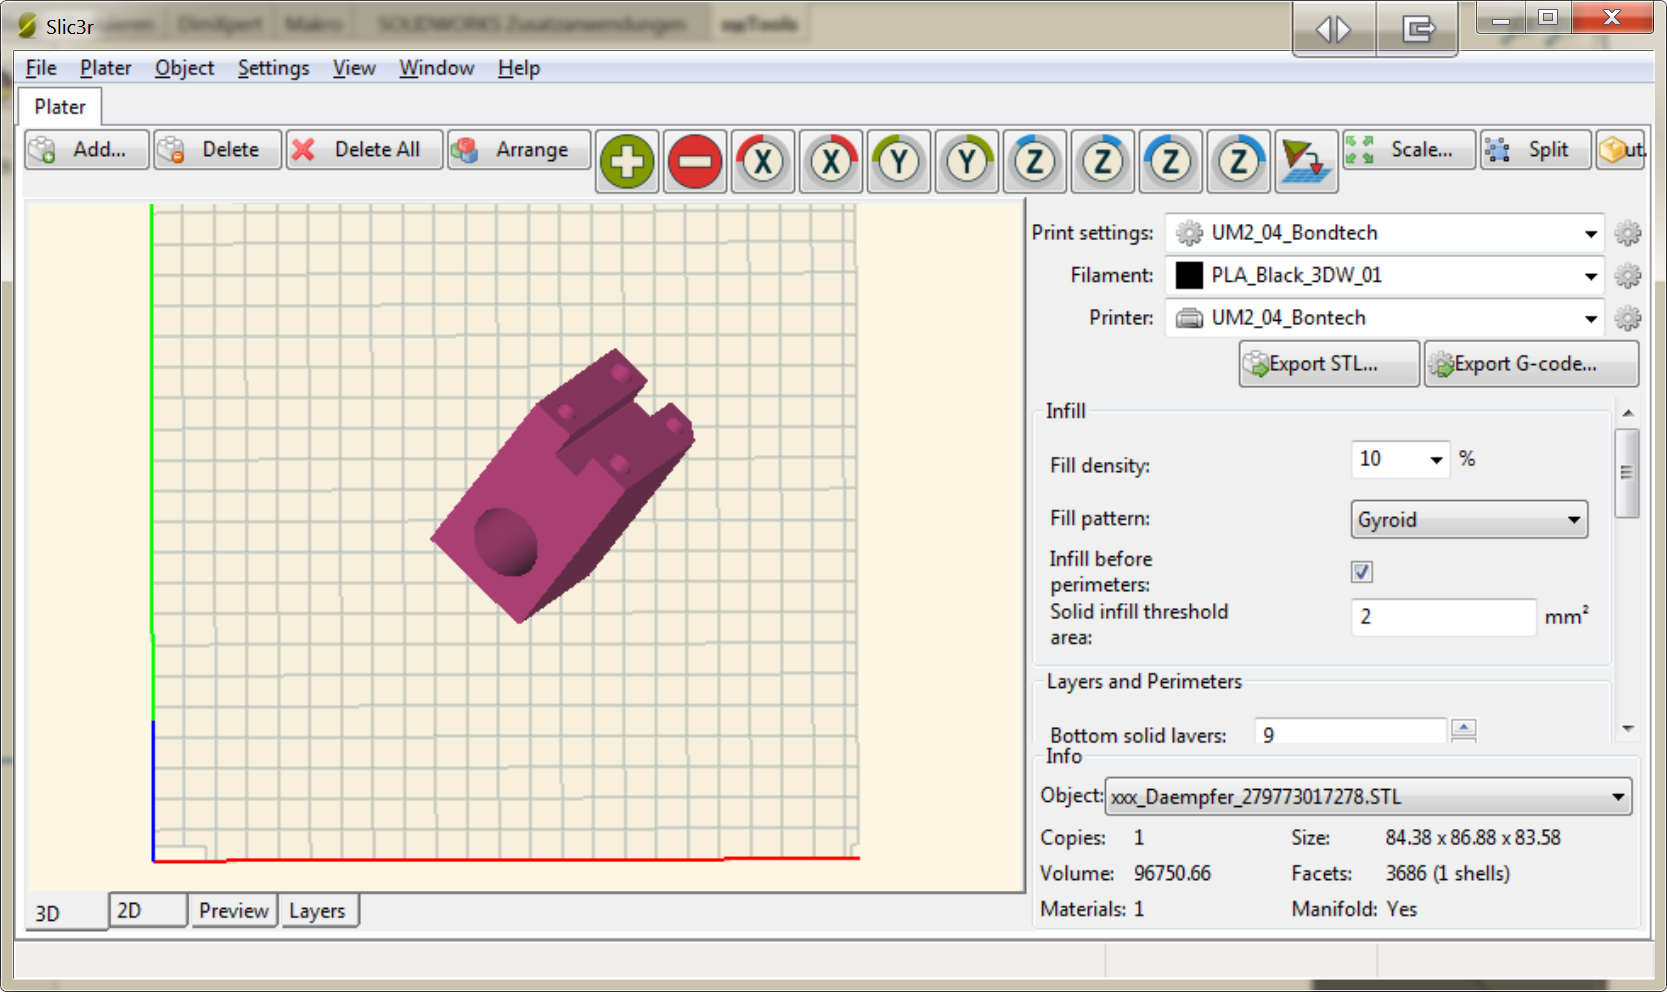Rotate the model -45° around the X axis

click(x=763, y=160)
